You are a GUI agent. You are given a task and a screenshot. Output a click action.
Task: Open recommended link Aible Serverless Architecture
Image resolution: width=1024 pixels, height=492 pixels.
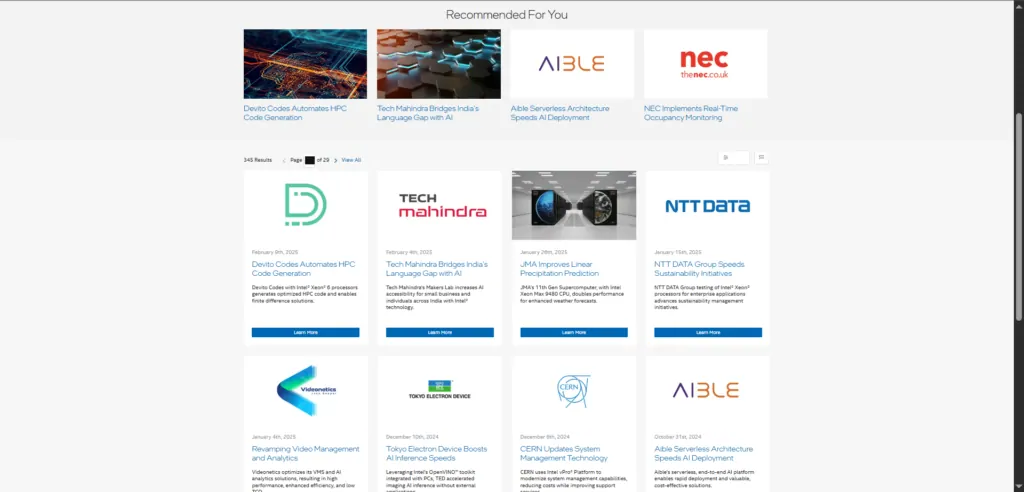coord(560,113)
